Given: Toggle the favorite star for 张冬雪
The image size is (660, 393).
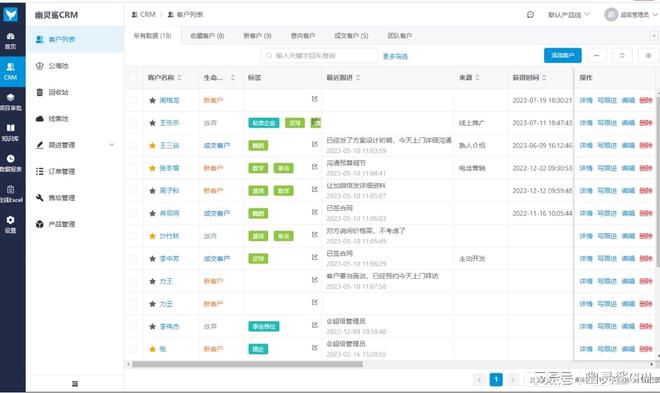Looking at the screenshot, I should click(x=152, y=168).
